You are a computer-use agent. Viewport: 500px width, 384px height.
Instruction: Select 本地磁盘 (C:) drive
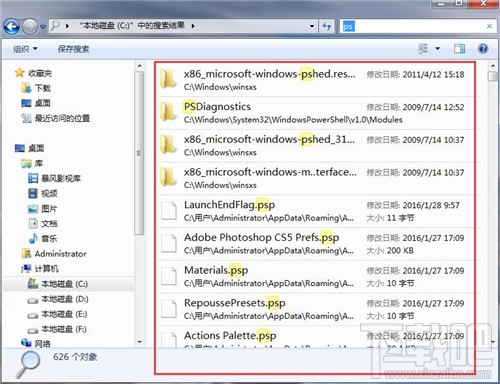click(58, 284)
